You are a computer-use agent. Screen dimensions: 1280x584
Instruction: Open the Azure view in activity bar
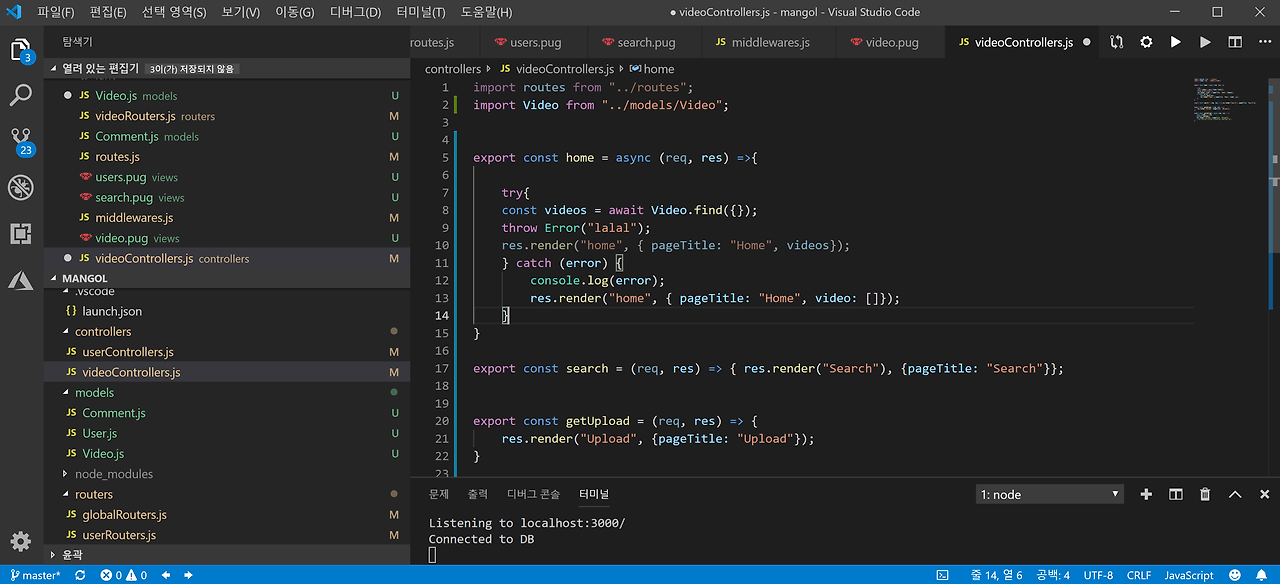pyautogui.click(x=21, y=280)
